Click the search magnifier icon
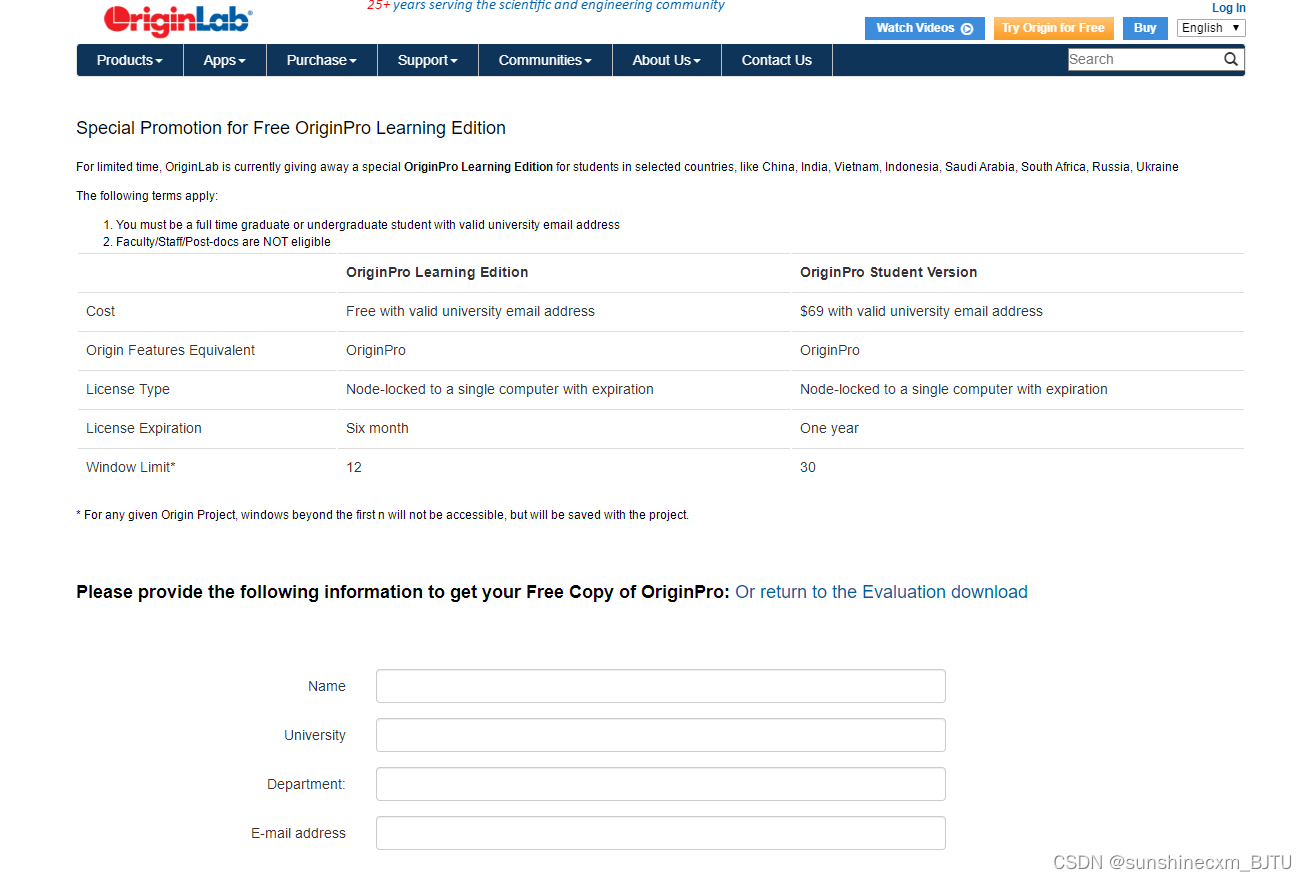Image resolution: width=1307 pixels, height=881 pixels. (x=1231, y=59)
